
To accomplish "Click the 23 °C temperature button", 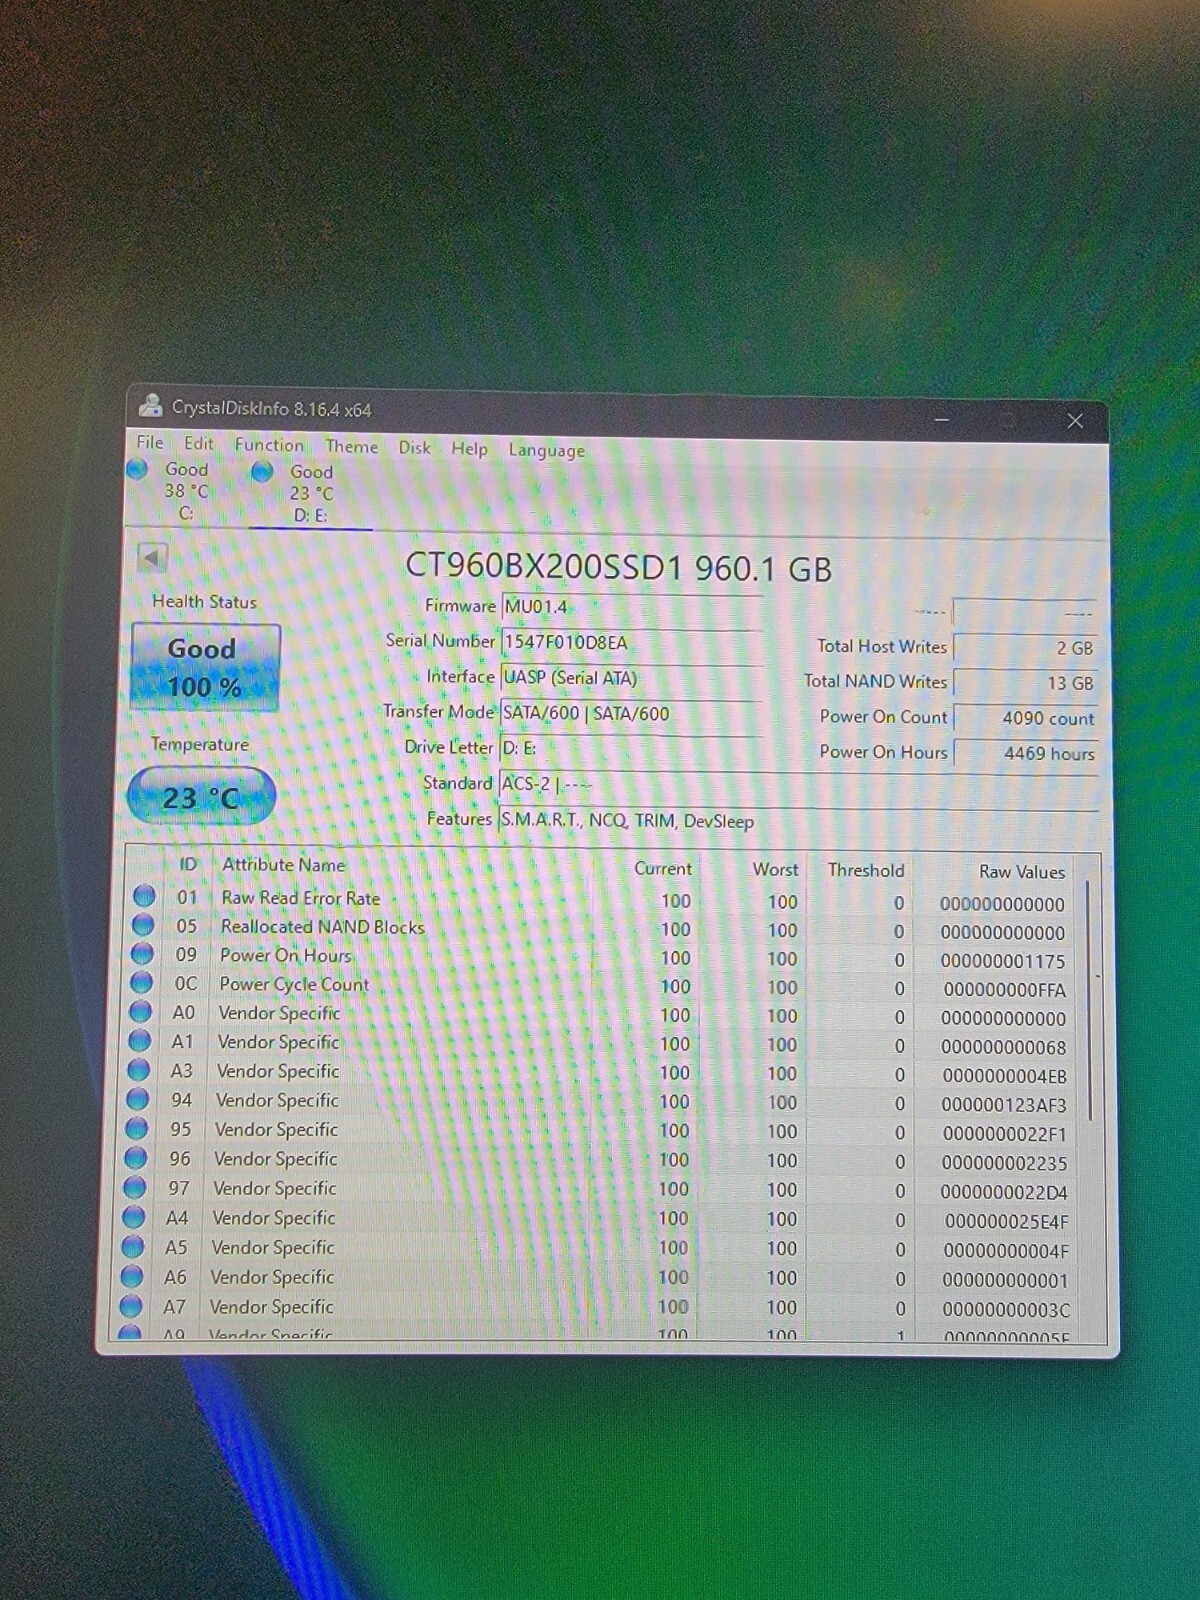I will 201,797.
